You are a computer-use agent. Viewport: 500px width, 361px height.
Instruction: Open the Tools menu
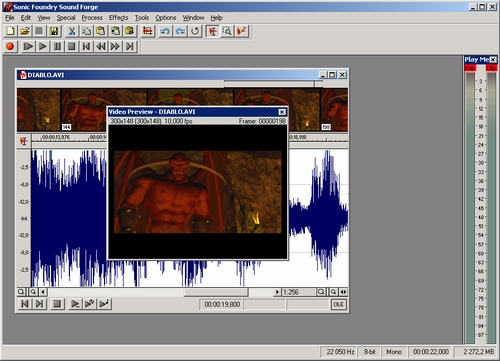tap(142, 18)
